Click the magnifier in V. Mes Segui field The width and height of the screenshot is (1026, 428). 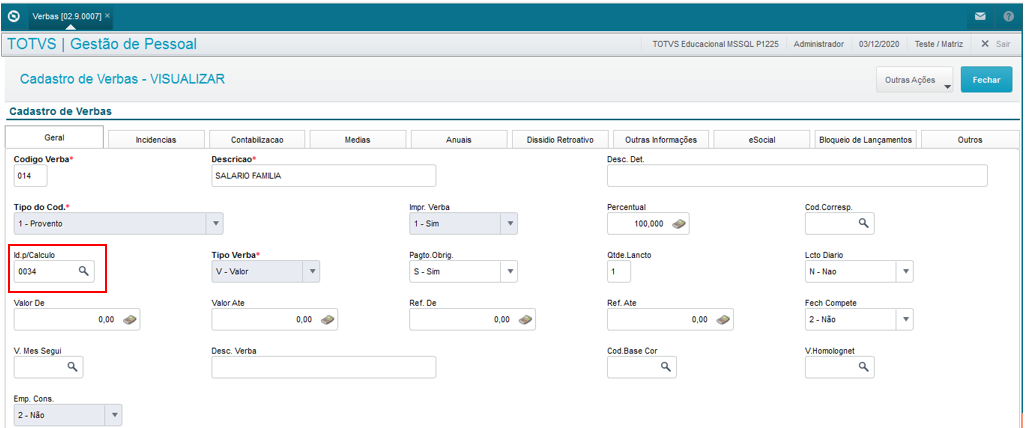pos(72,367)
